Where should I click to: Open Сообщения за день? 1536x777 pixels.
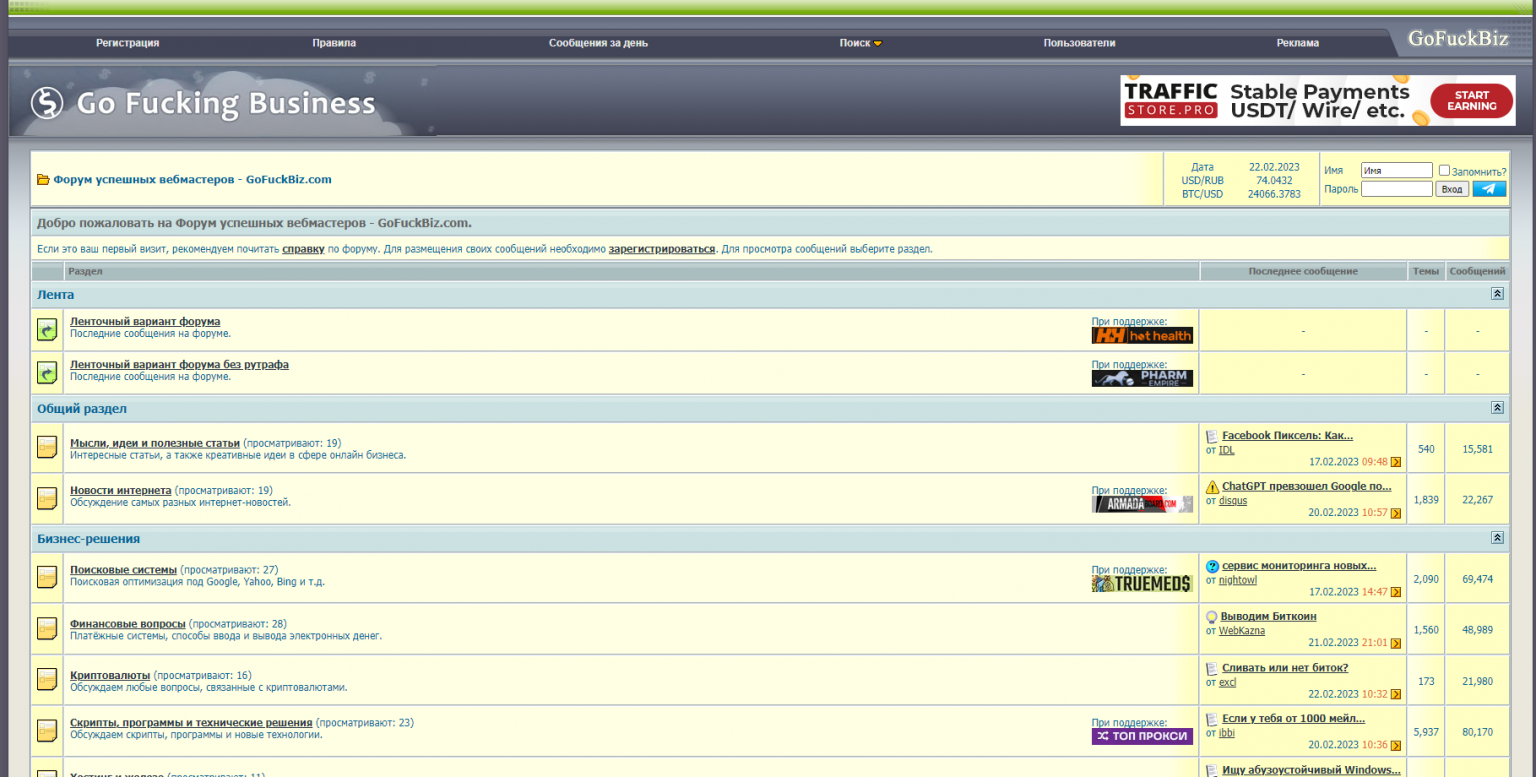pyautogui.click(x=598, y=43)
